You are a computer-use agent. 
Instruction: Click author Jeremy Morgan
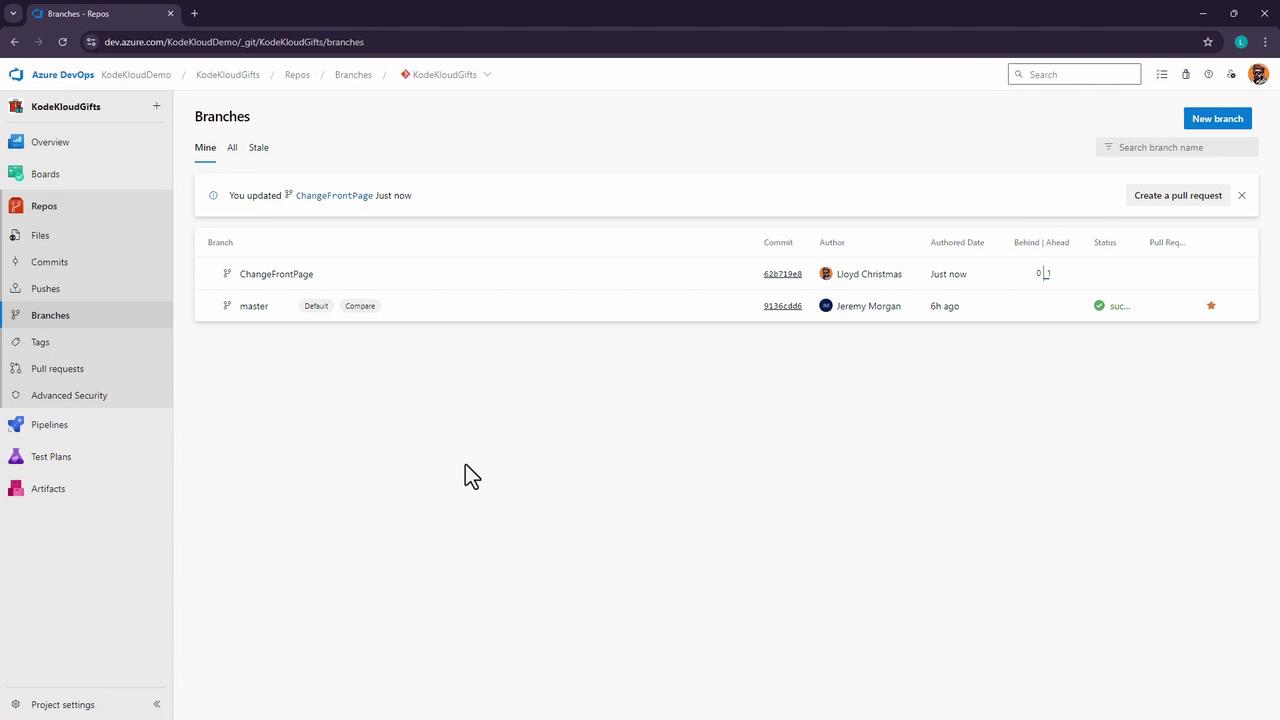point(868,306)
